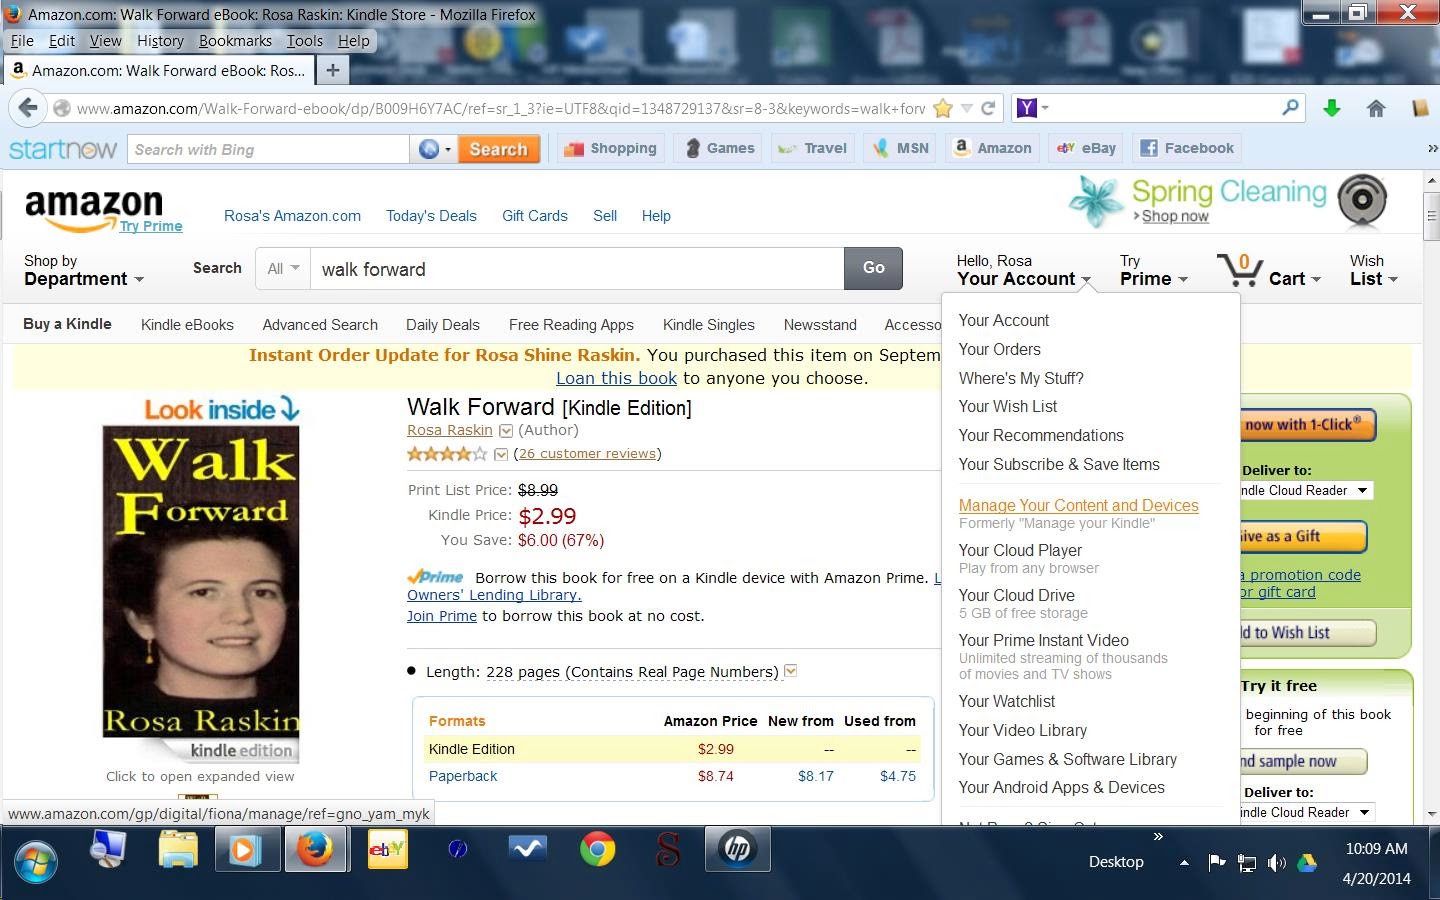Open the Rosa Raskin author link
Image resolution: width=1440 pixels, height=900 pixels.
pyautogui.click(x=450, y=430)
